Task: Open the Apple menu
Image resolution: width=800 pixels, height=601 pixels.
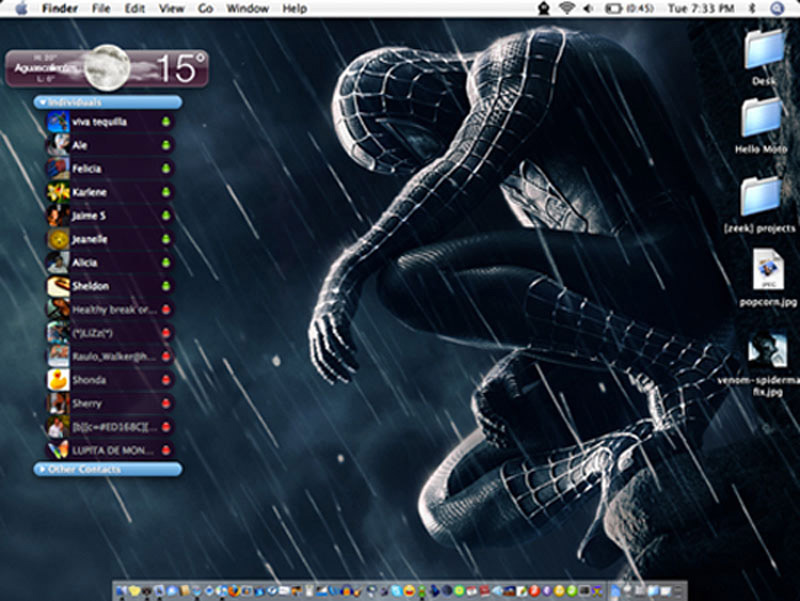Action: click(21, 8)
